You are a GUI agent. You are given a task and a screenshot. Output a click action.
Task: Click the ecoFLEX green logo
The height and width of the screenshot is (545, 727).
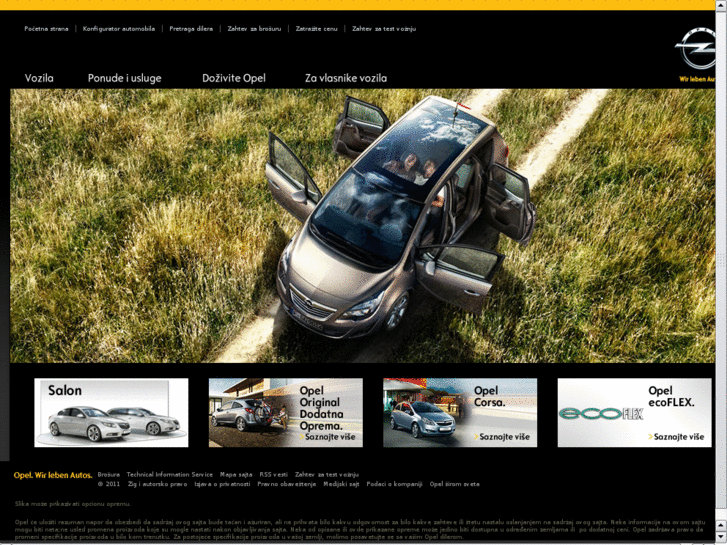point(601,413)
